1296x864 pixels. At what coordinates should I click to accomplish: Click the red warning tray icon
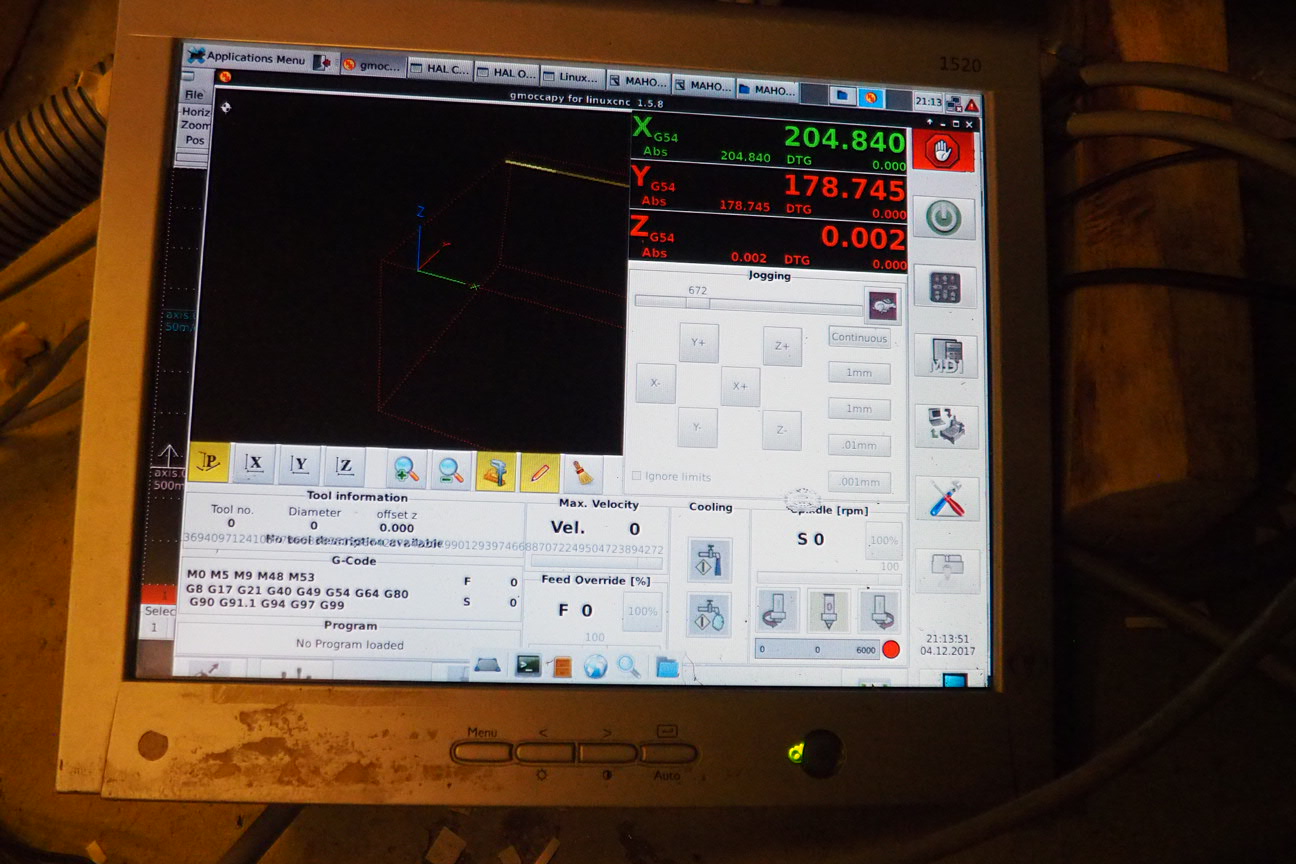pyautogui.click(x=970, y=105)
